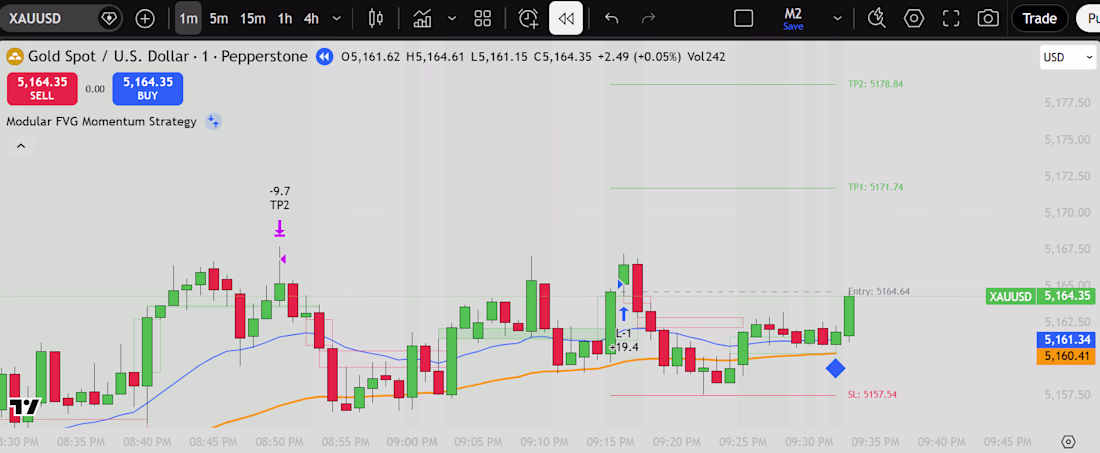The image size is (1100, 453).
Task: Create an alert with the clock-plus icon
Action: click(528, 19)
